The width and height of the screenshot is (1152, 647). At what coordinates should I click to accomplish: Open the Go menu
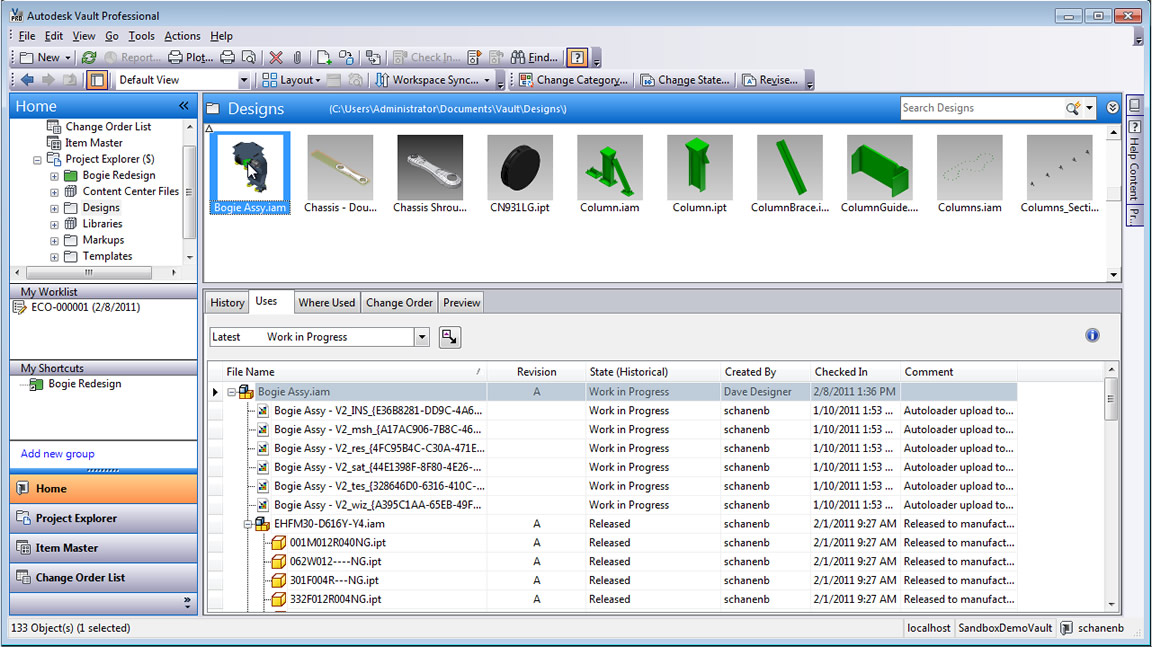(112, 35)
